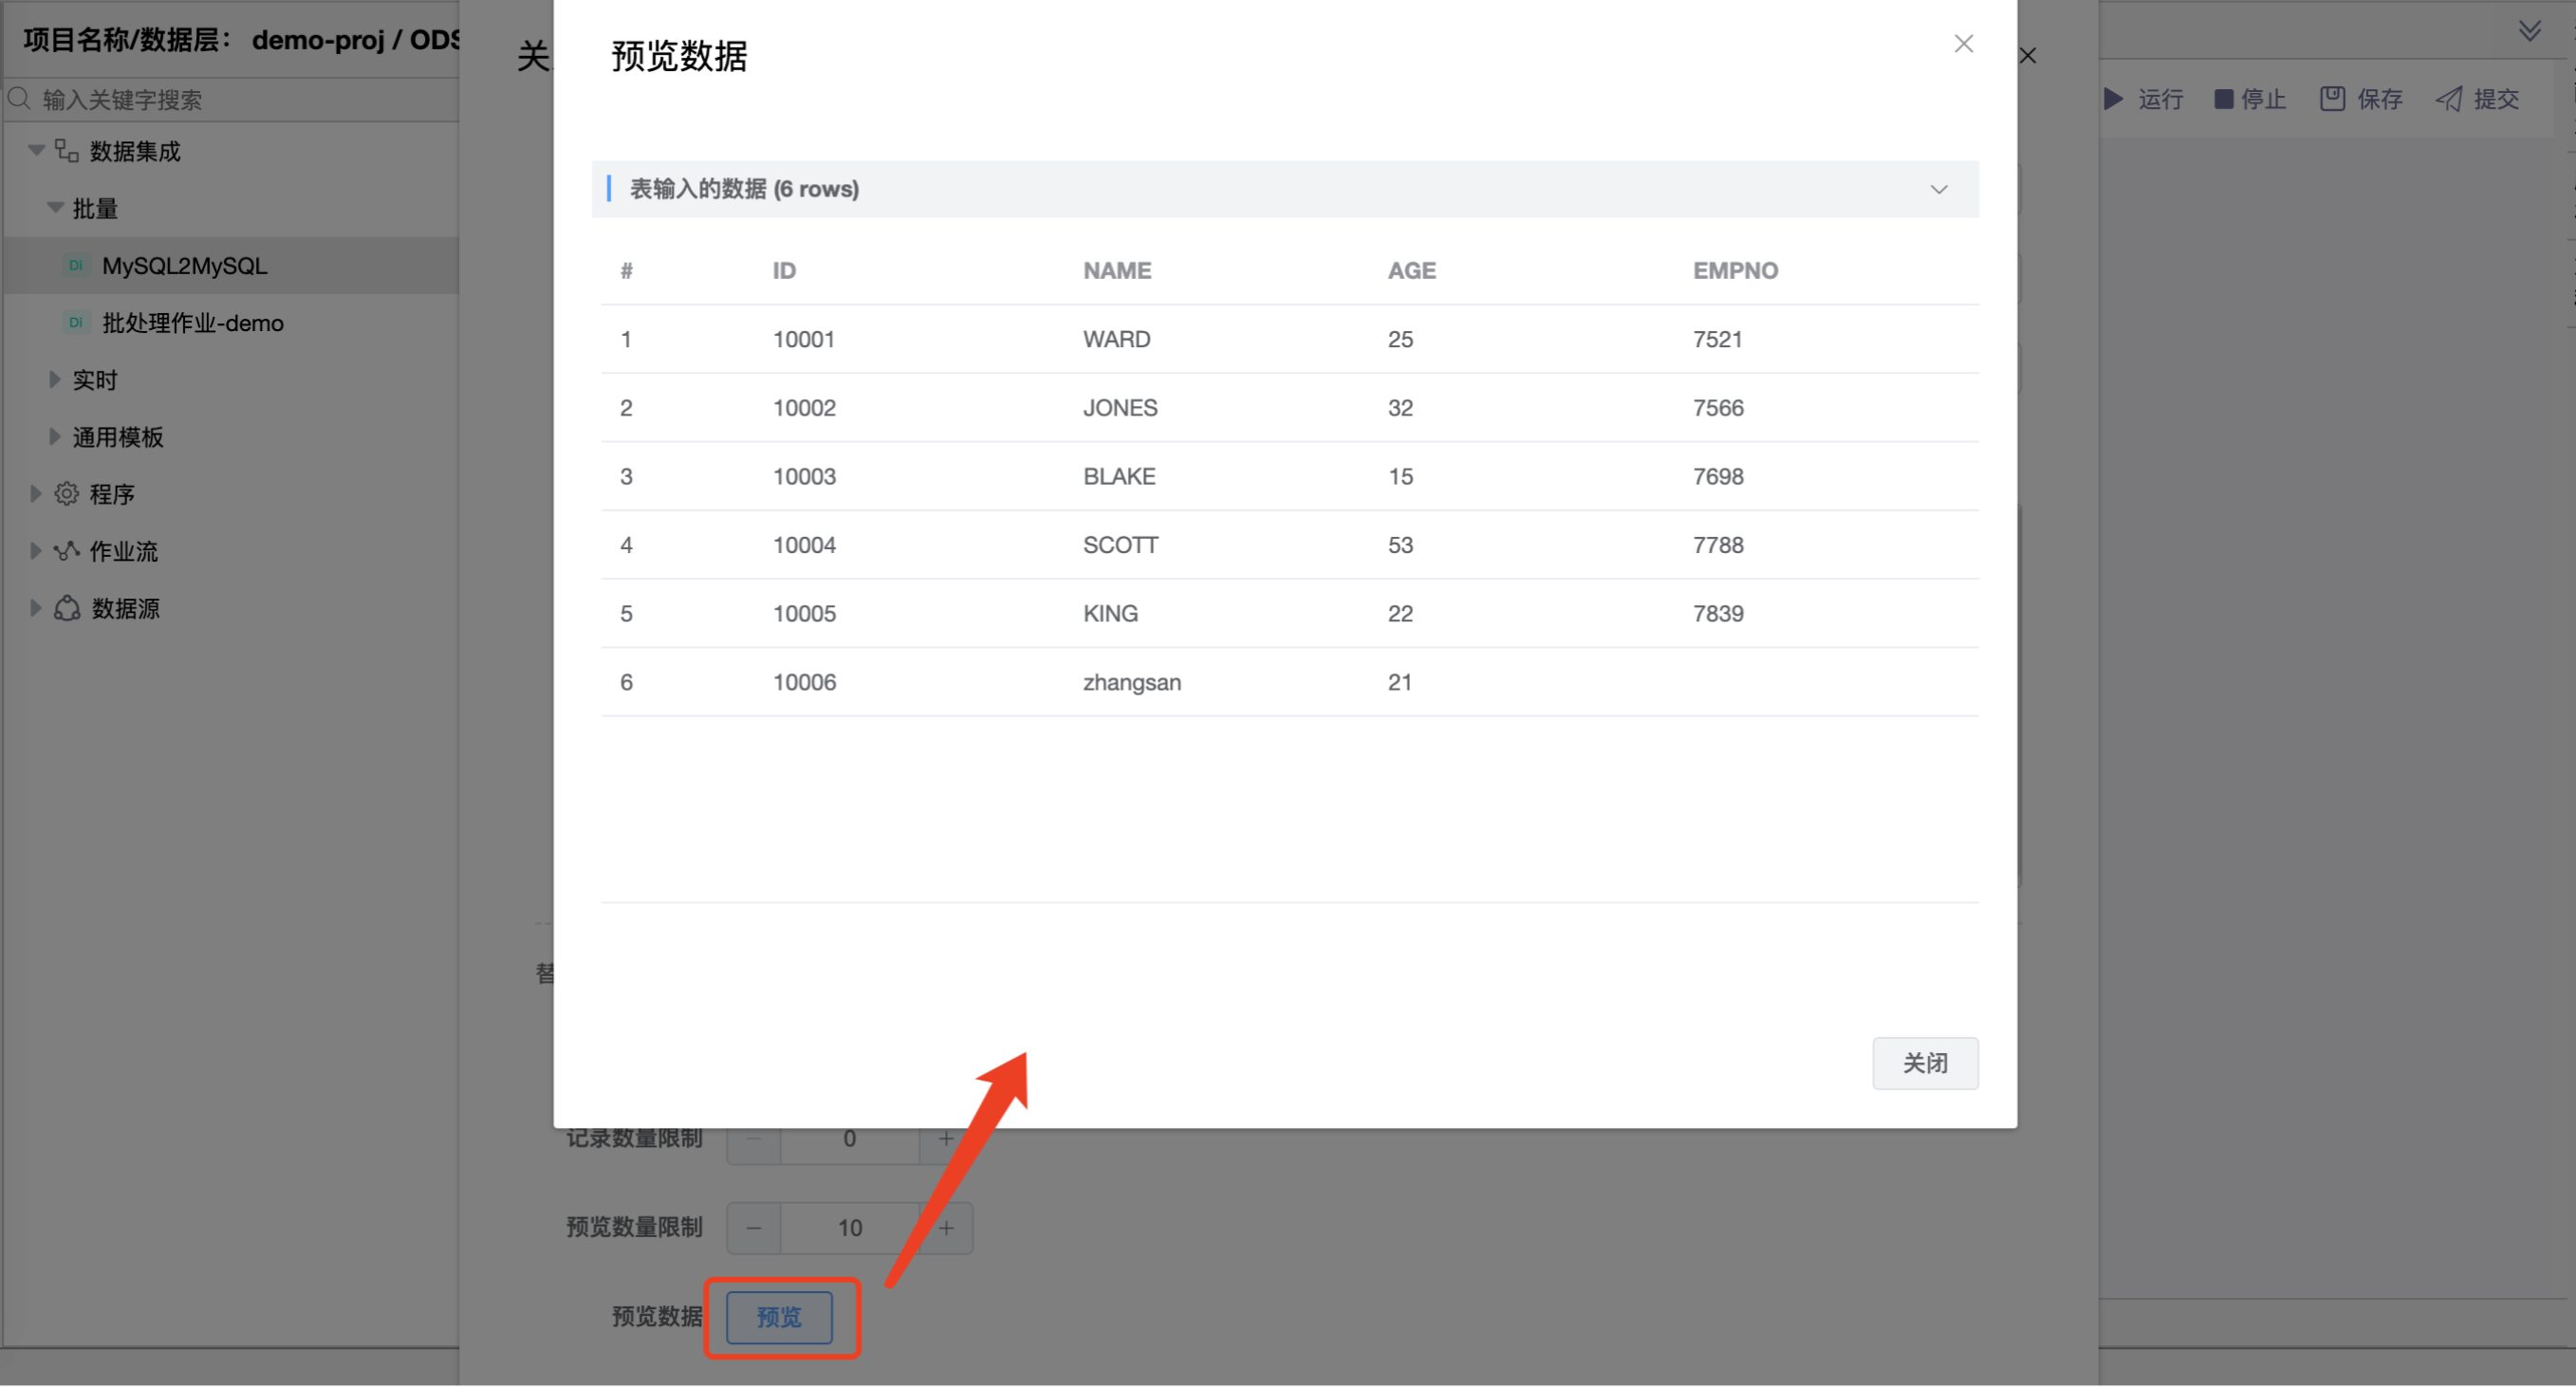Collapse the 批量 tree node
The width and height of the screenshot is (2576, 1387).
point(55,207)
